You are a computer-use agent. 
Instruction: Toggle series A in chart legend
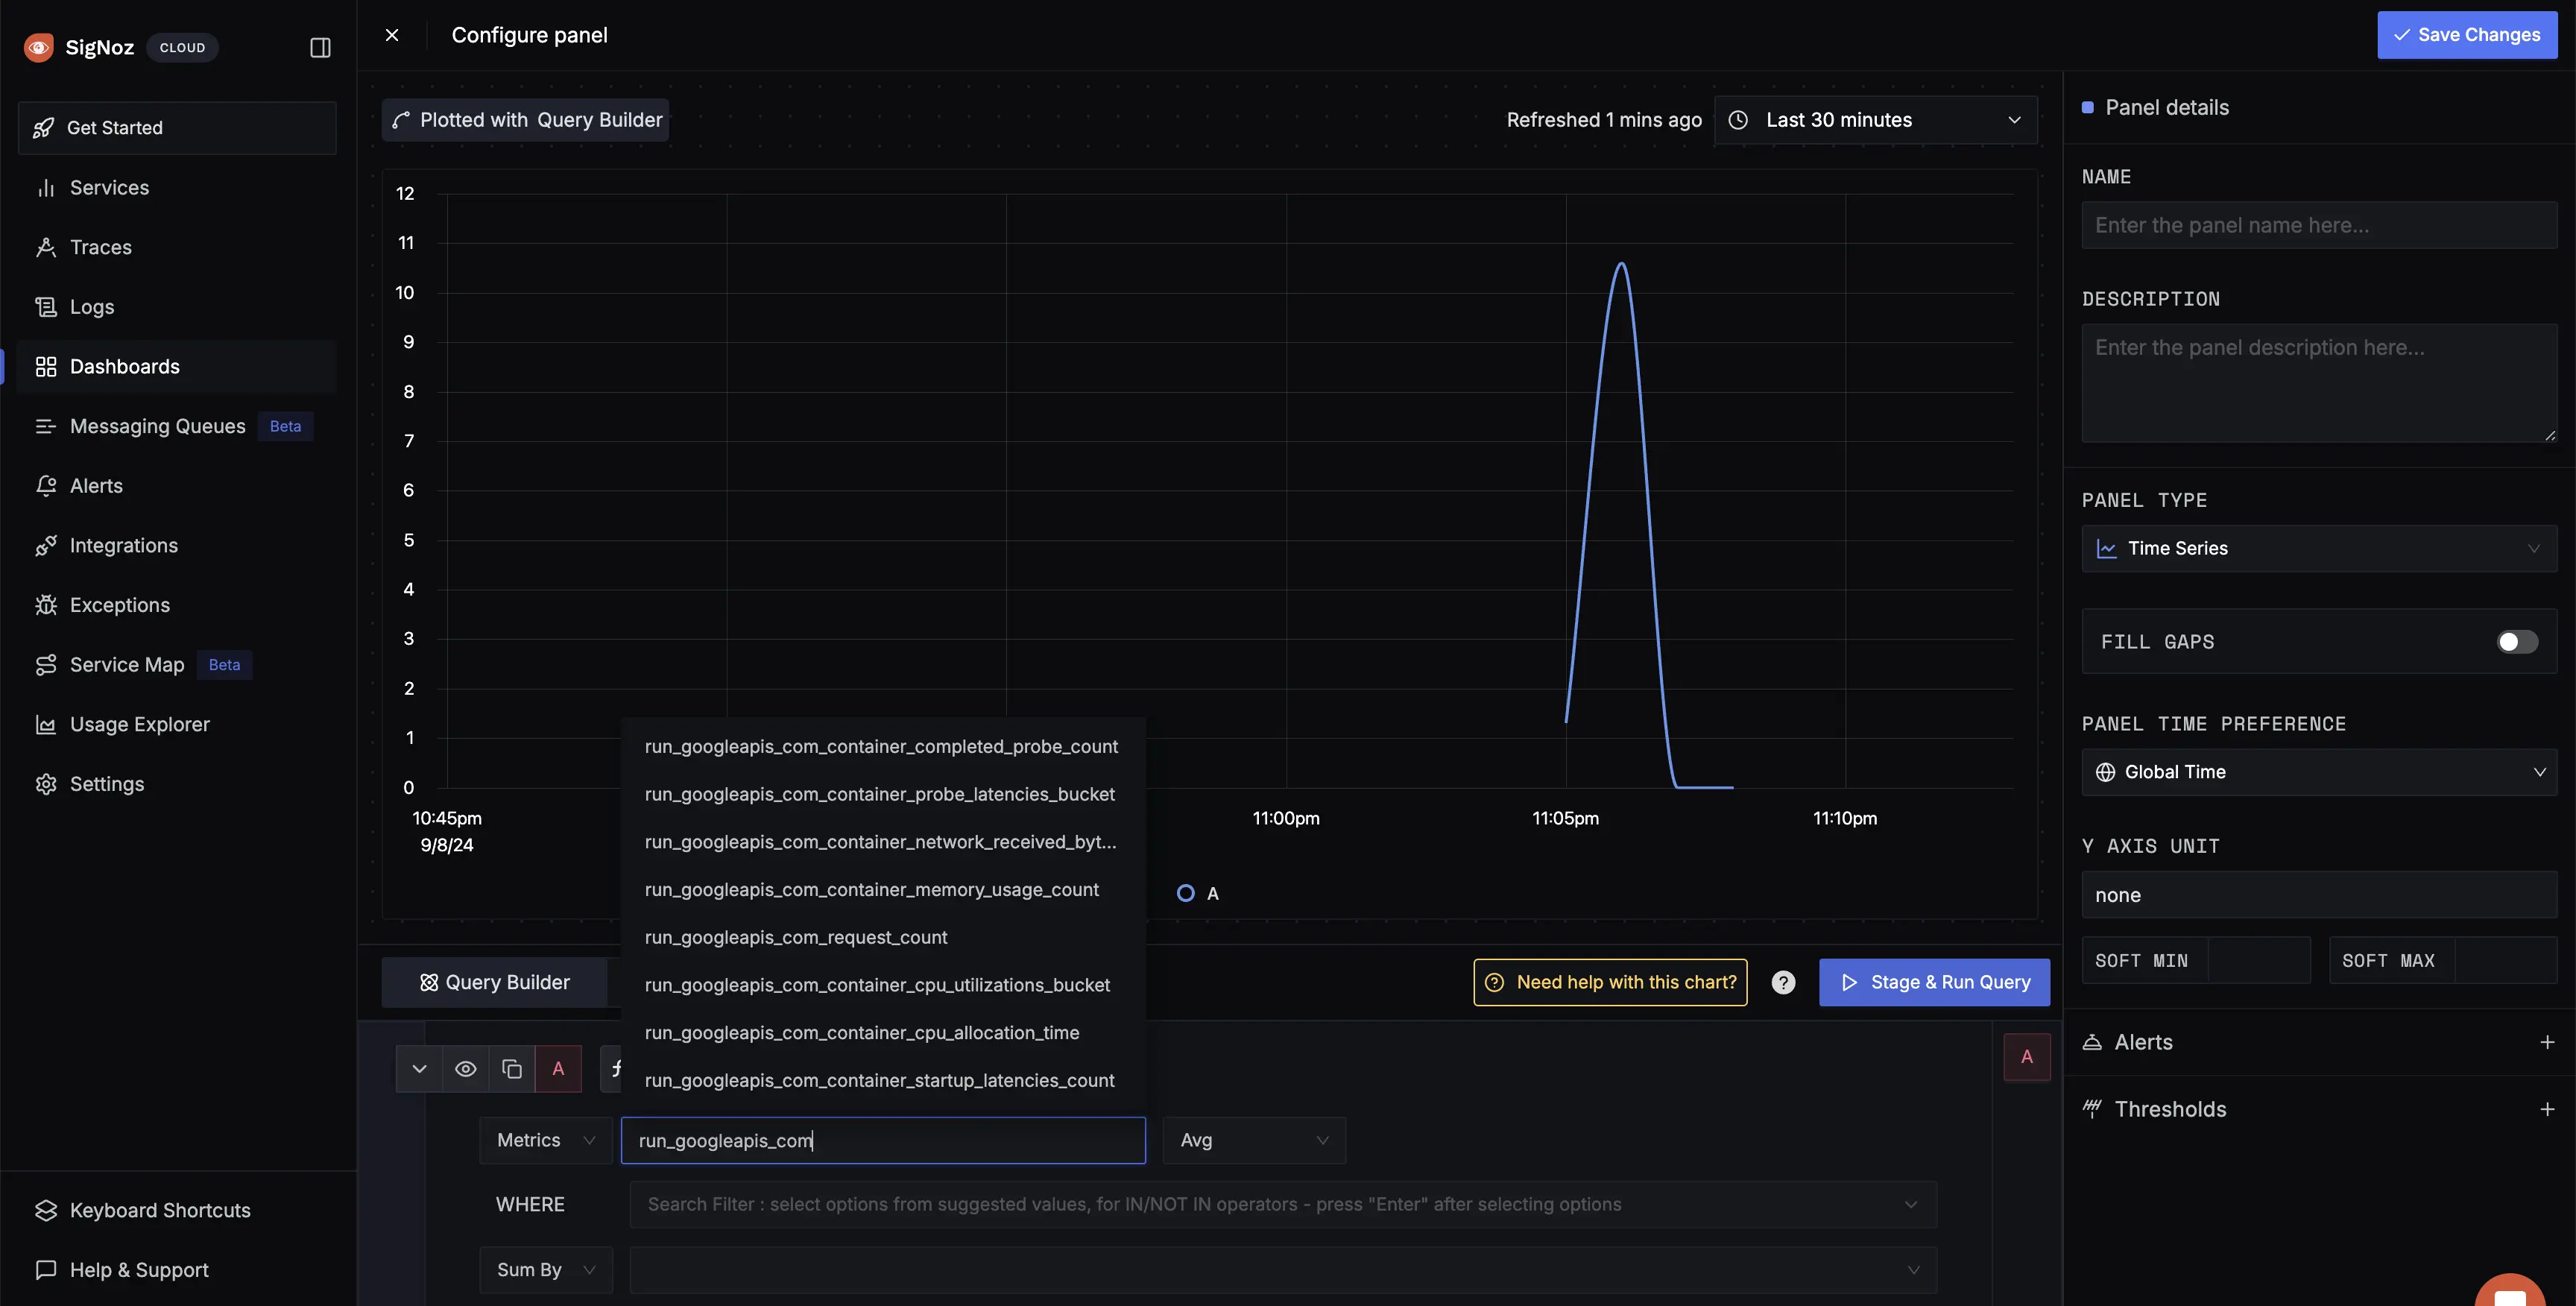1198,894
